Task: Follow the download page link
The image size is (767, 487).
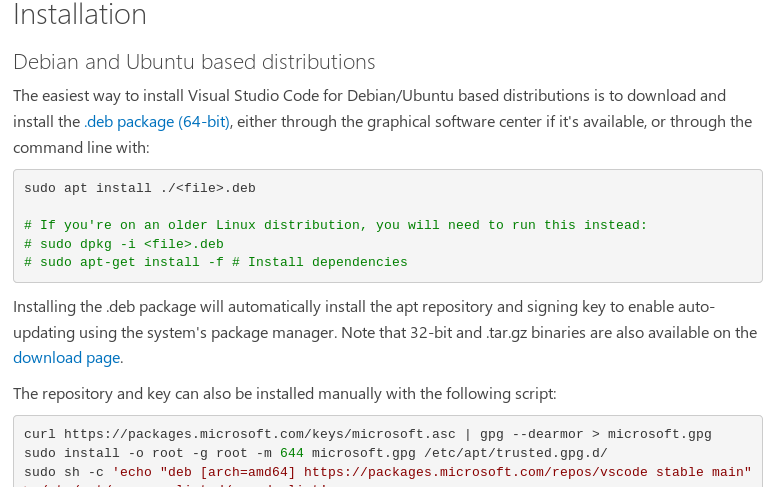Action: [x=67, y=358]
